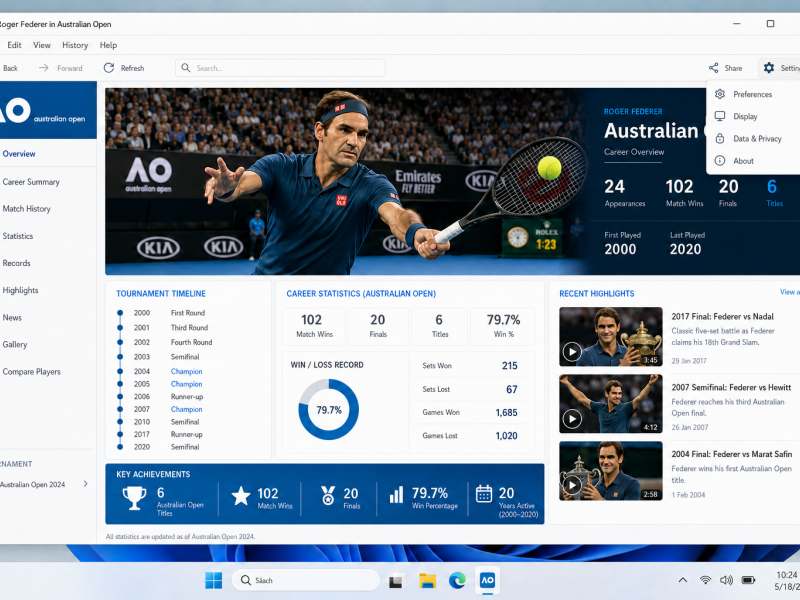
Task: Open Records section in sidebar
Action: [48, 263]
